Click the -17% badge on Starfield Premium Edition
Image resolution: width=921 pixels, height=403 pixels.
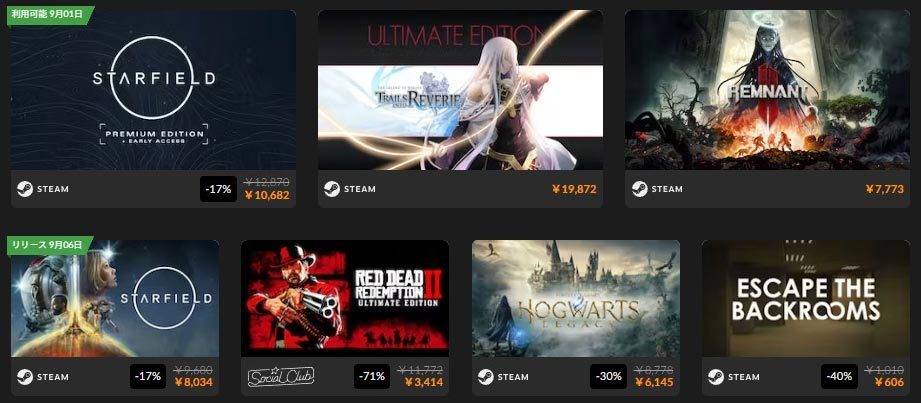pyautogui.click(x=219, y=189)
